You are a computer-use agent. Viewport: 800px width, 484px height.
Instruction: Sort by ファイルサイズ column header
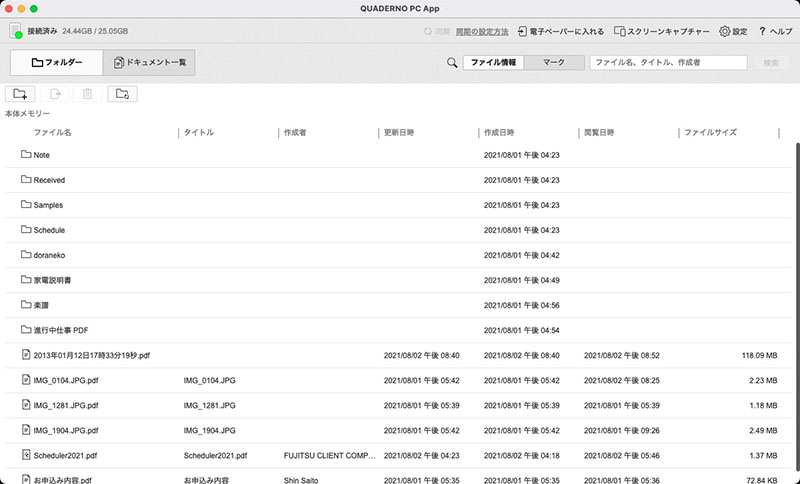(710, 133)
